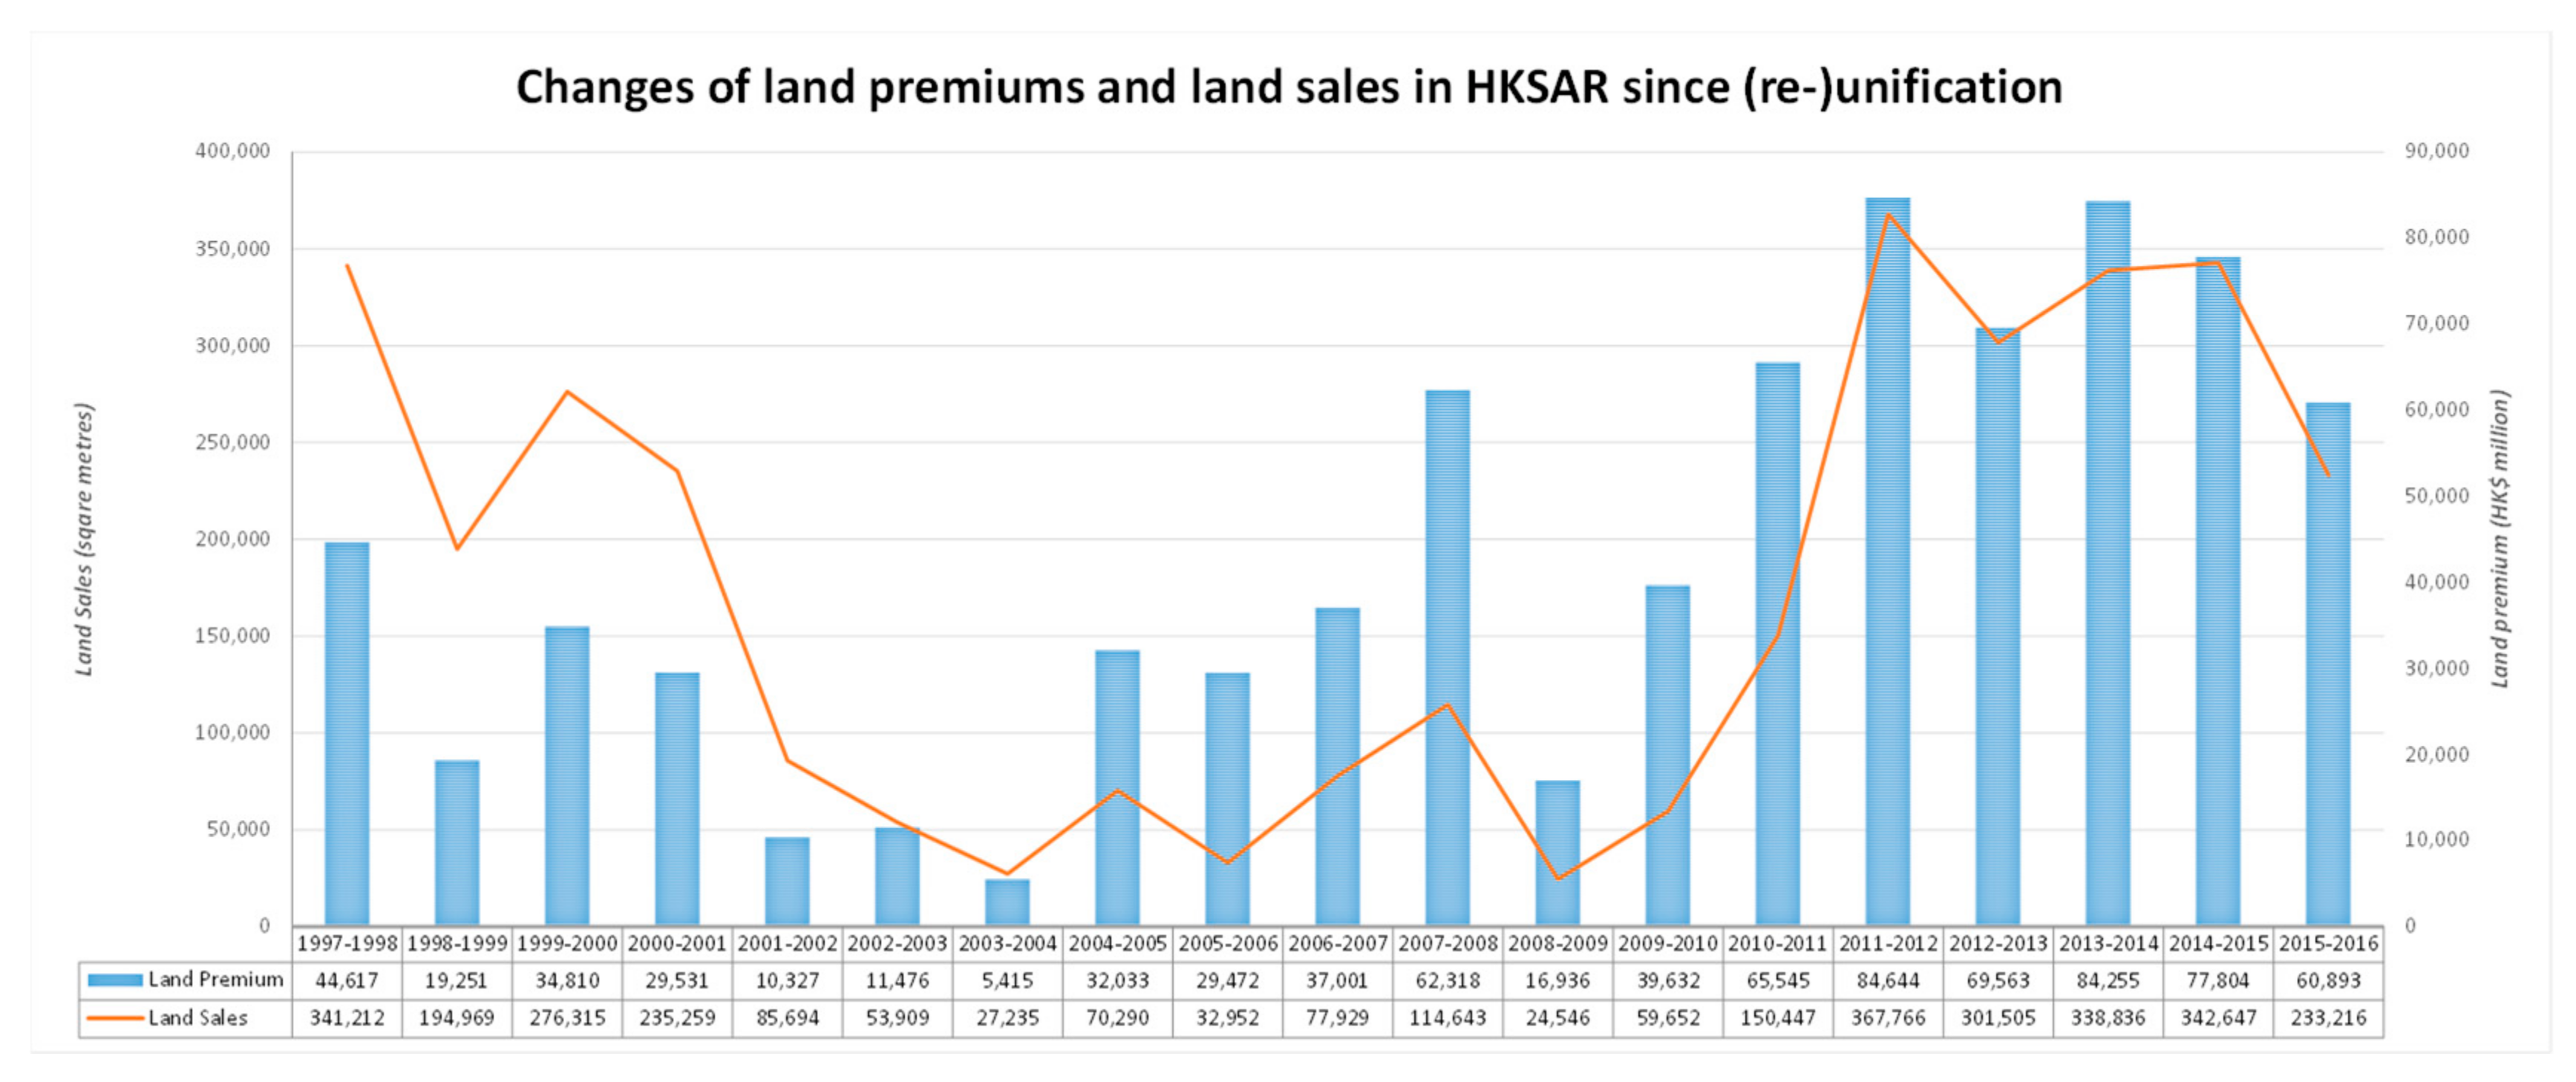The width and height of the screenshot is (2576, 1082).
Task: Click the 341,212 land sales cell
Action: click(x=347, y=1018)
